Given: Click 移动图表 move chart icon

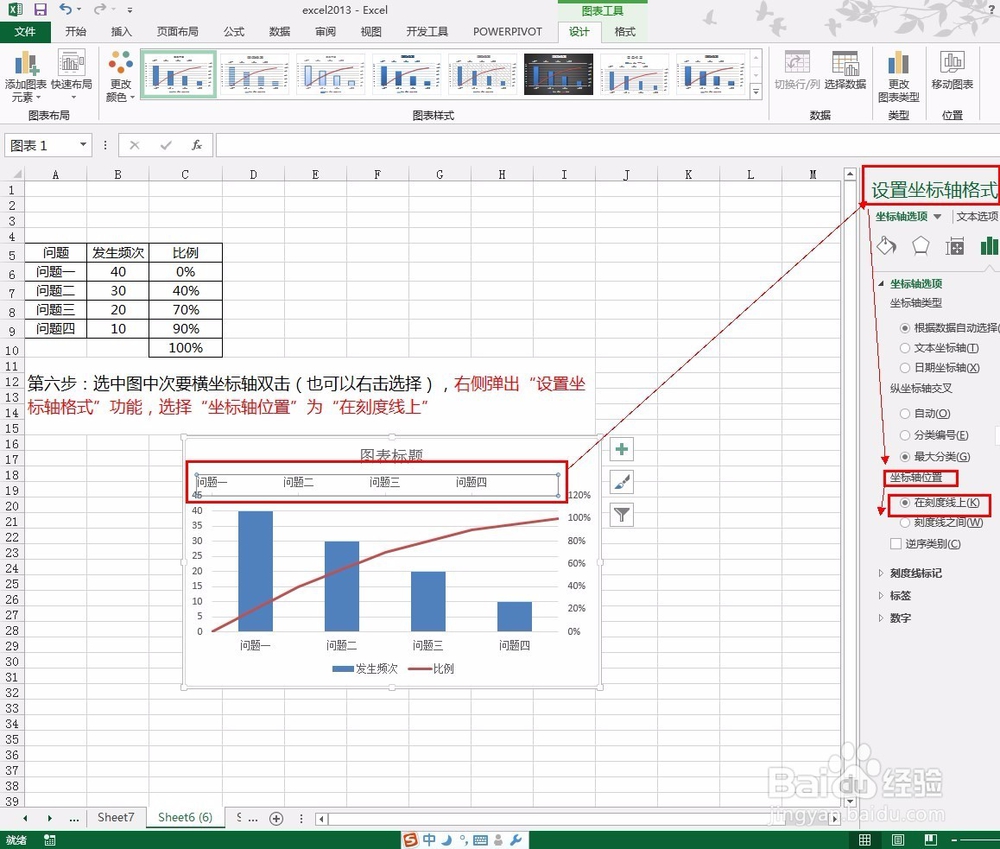Looking at the screenshot, I should click(952, 70).
